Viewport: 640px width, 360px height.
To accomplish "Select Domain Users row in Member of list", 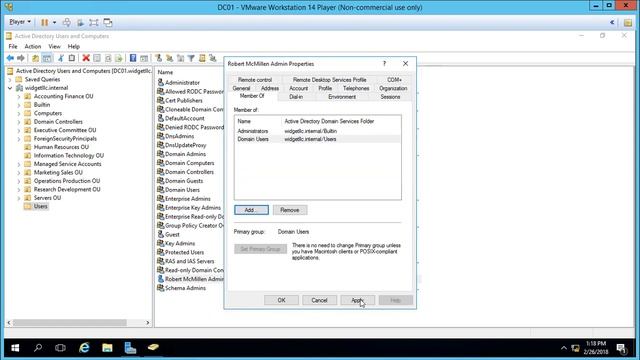I will point(318,139).
